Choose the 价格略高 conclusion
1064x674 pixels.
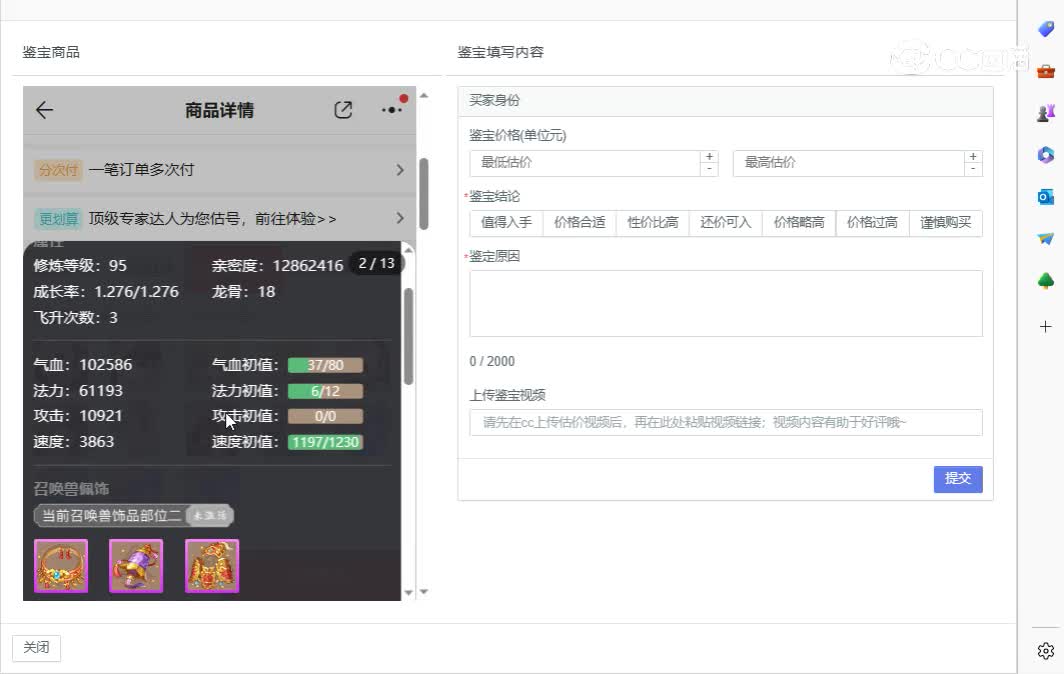[x=799, y=223]
